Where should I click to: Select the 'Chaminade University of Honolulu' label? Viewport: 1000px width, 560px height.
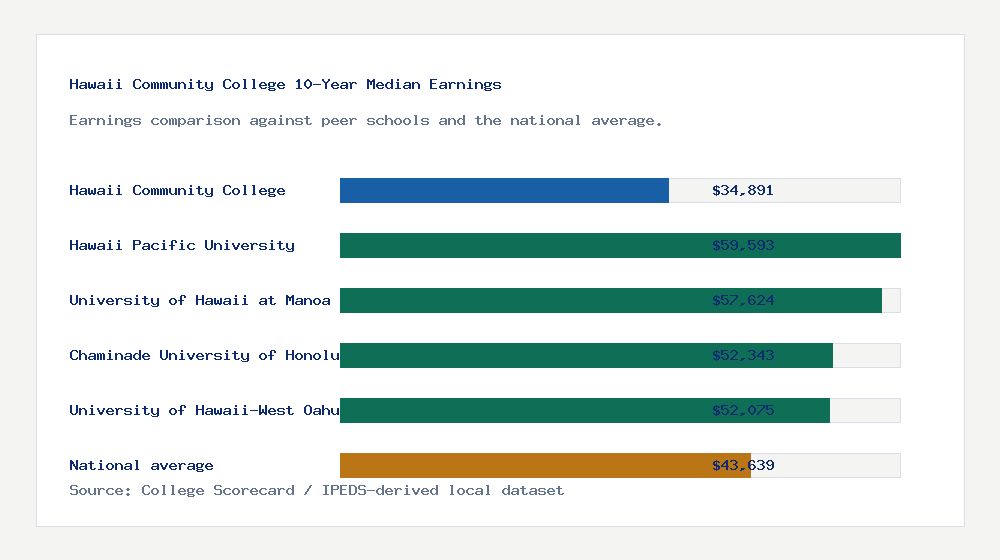coord(204,355)
